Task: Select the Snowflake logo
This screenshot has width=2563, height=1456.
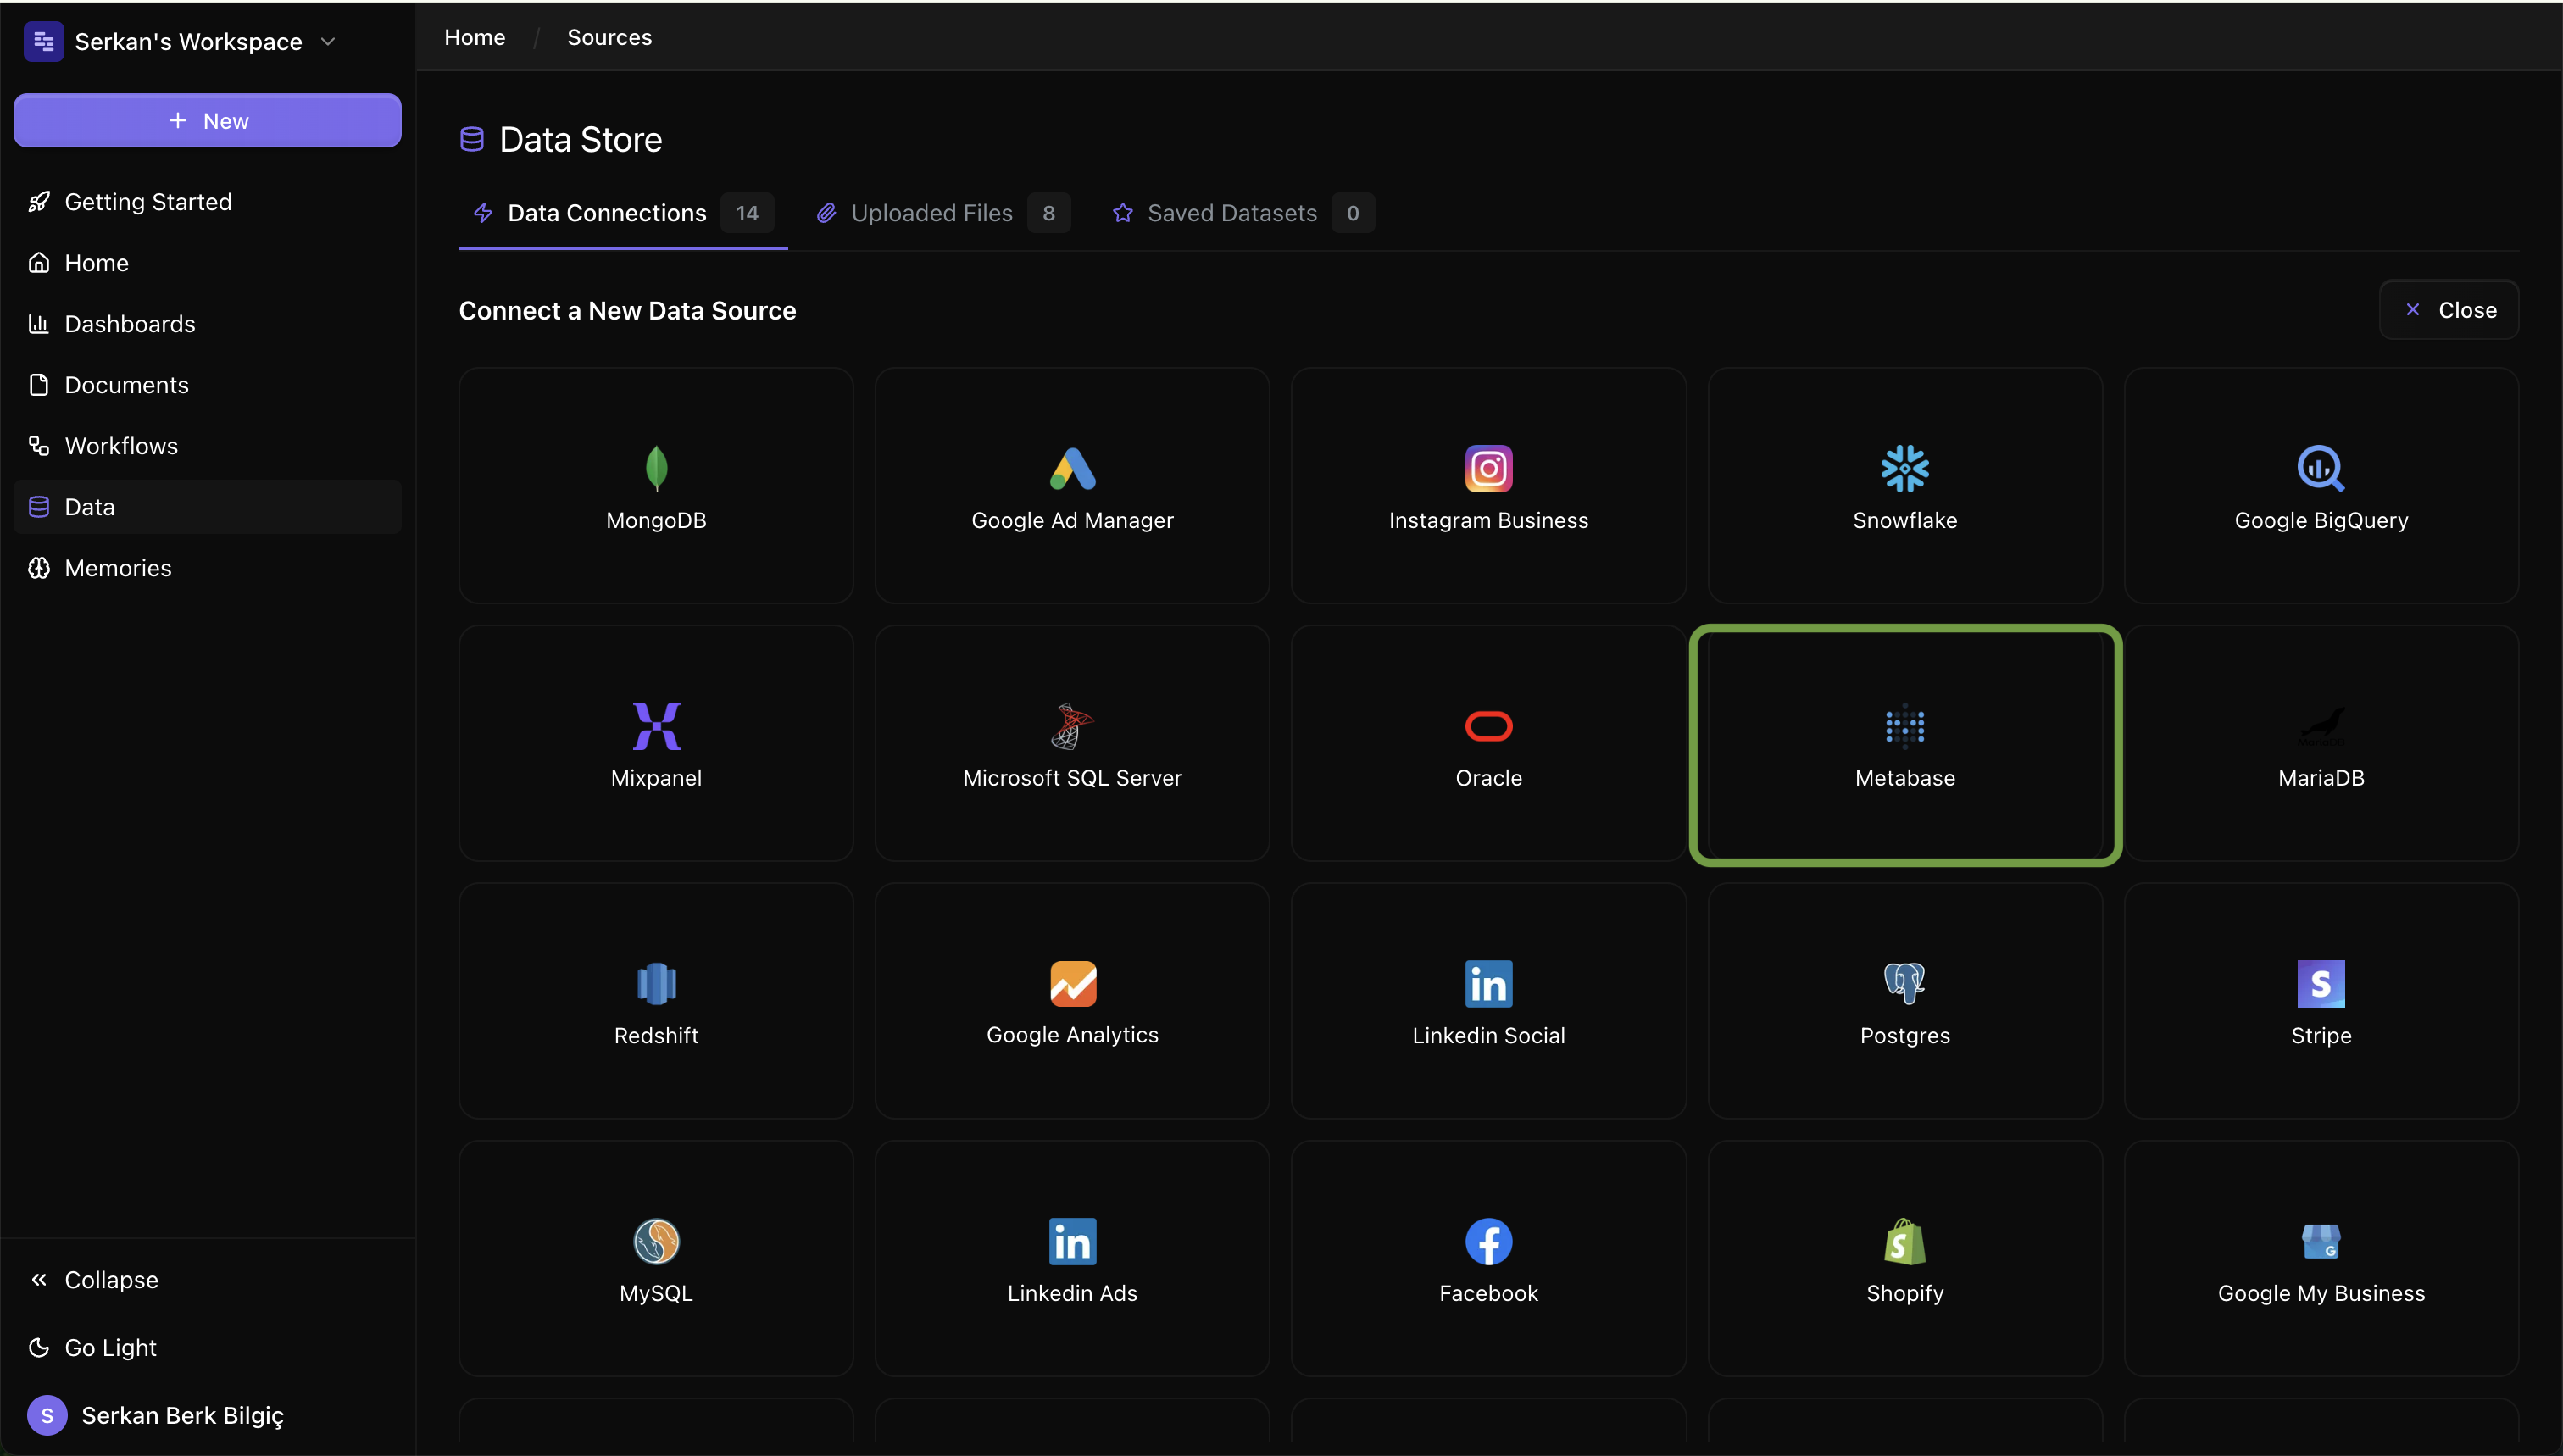Action: tap(1904, 468)
